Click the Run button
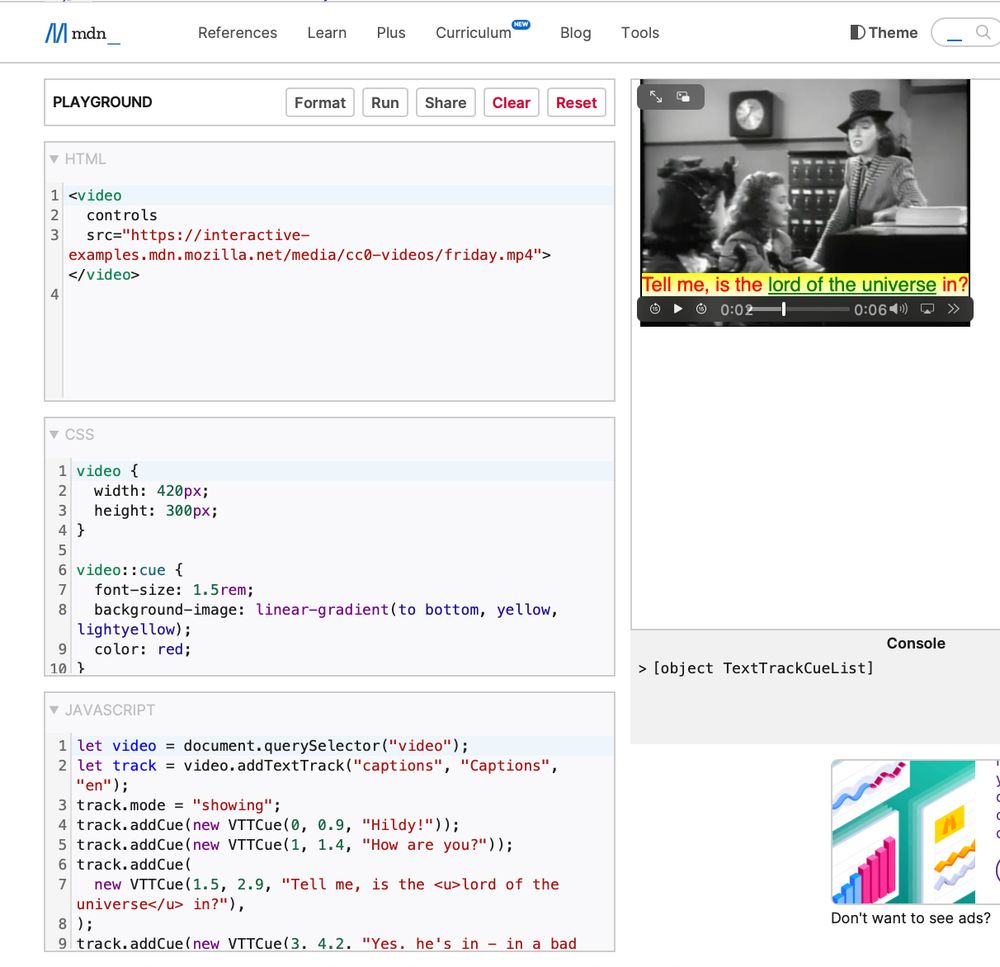 [385, 103]
